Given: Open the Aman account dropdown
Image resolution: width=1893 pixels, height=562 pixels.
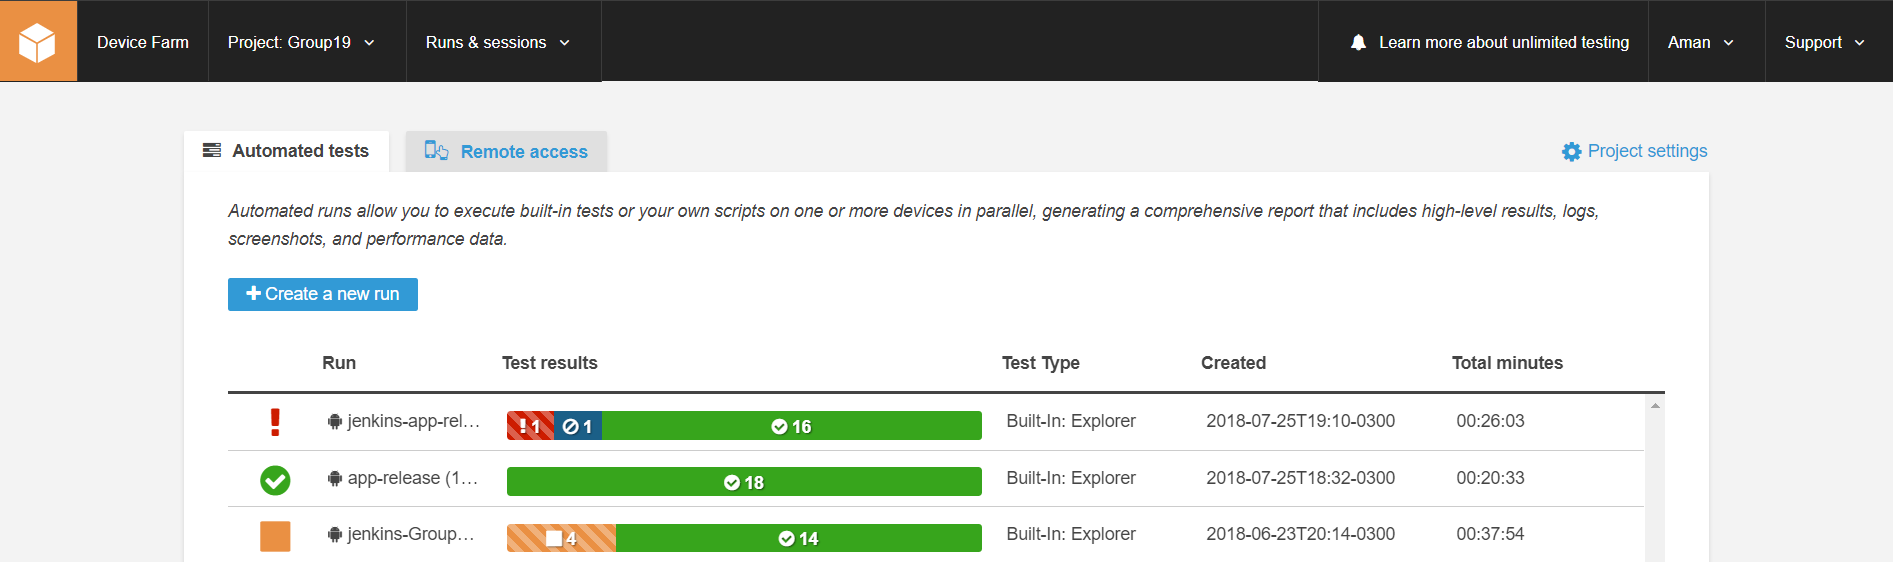Looking at the screenshot, I should click(1700, 42).
